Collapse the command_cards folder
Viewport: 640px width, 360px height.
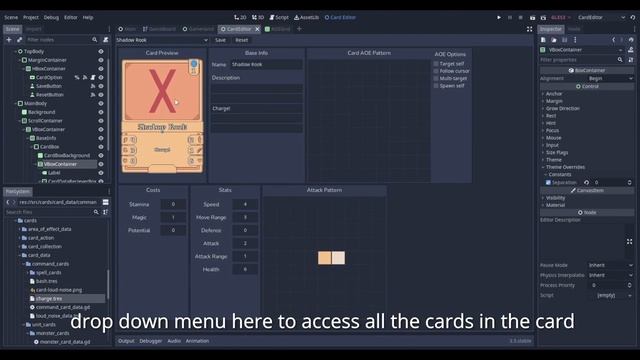pyautogui.click(x=23, y=264)
